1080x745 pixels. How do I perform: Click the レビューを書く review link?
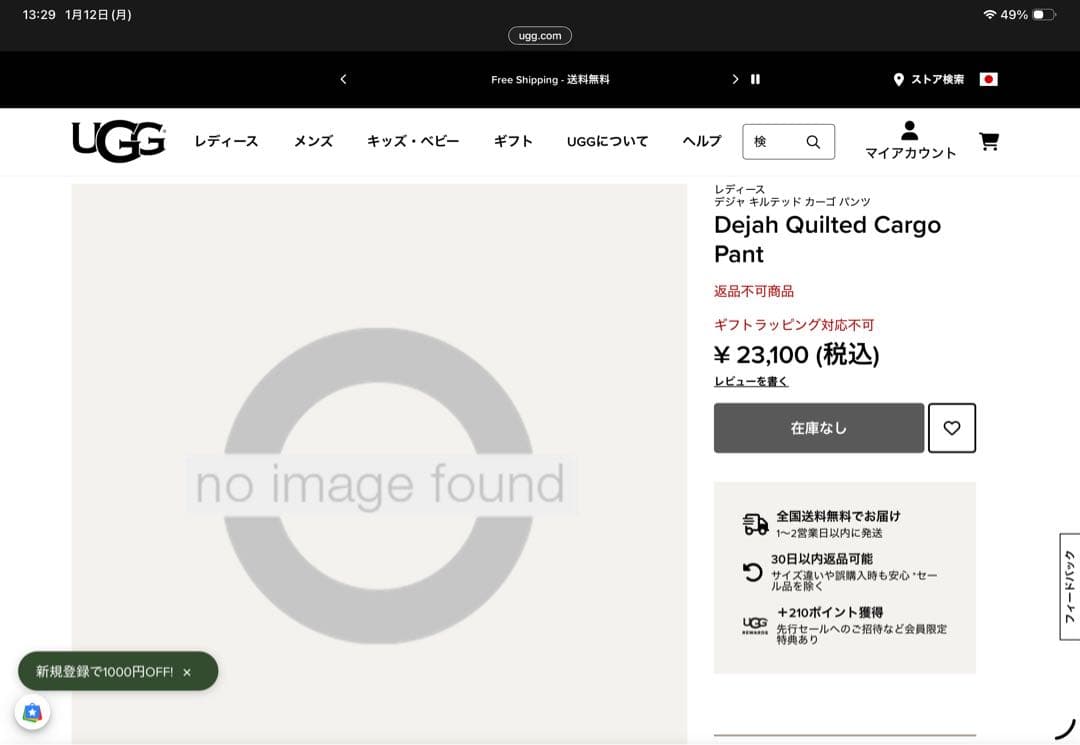750,381
